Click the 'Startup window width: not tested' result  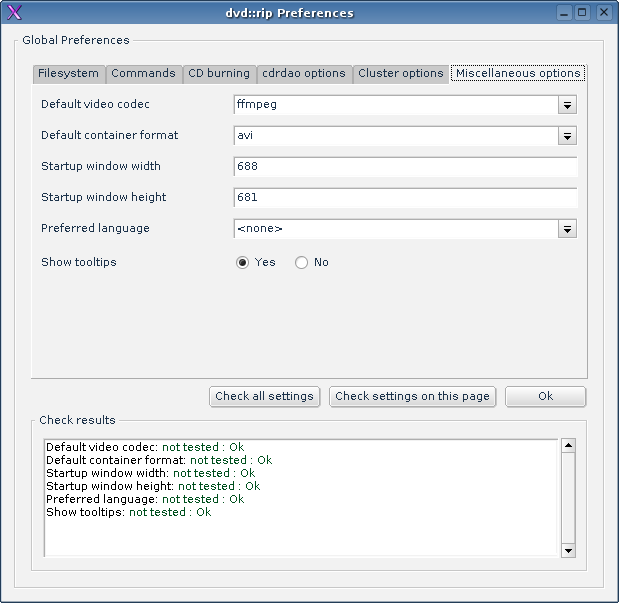click(150, 473)
